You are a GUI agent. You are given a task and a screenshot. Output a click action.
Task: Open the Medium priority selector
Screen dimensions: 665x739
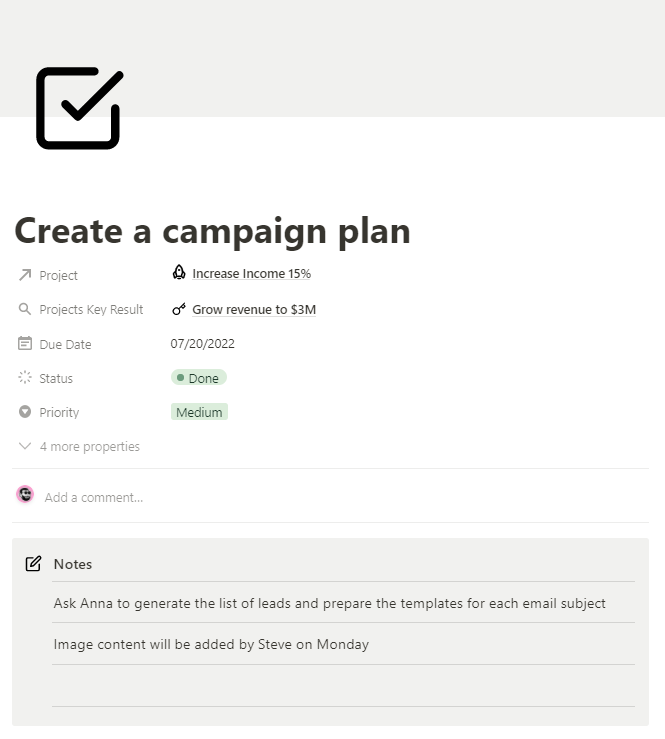(199, 412)
